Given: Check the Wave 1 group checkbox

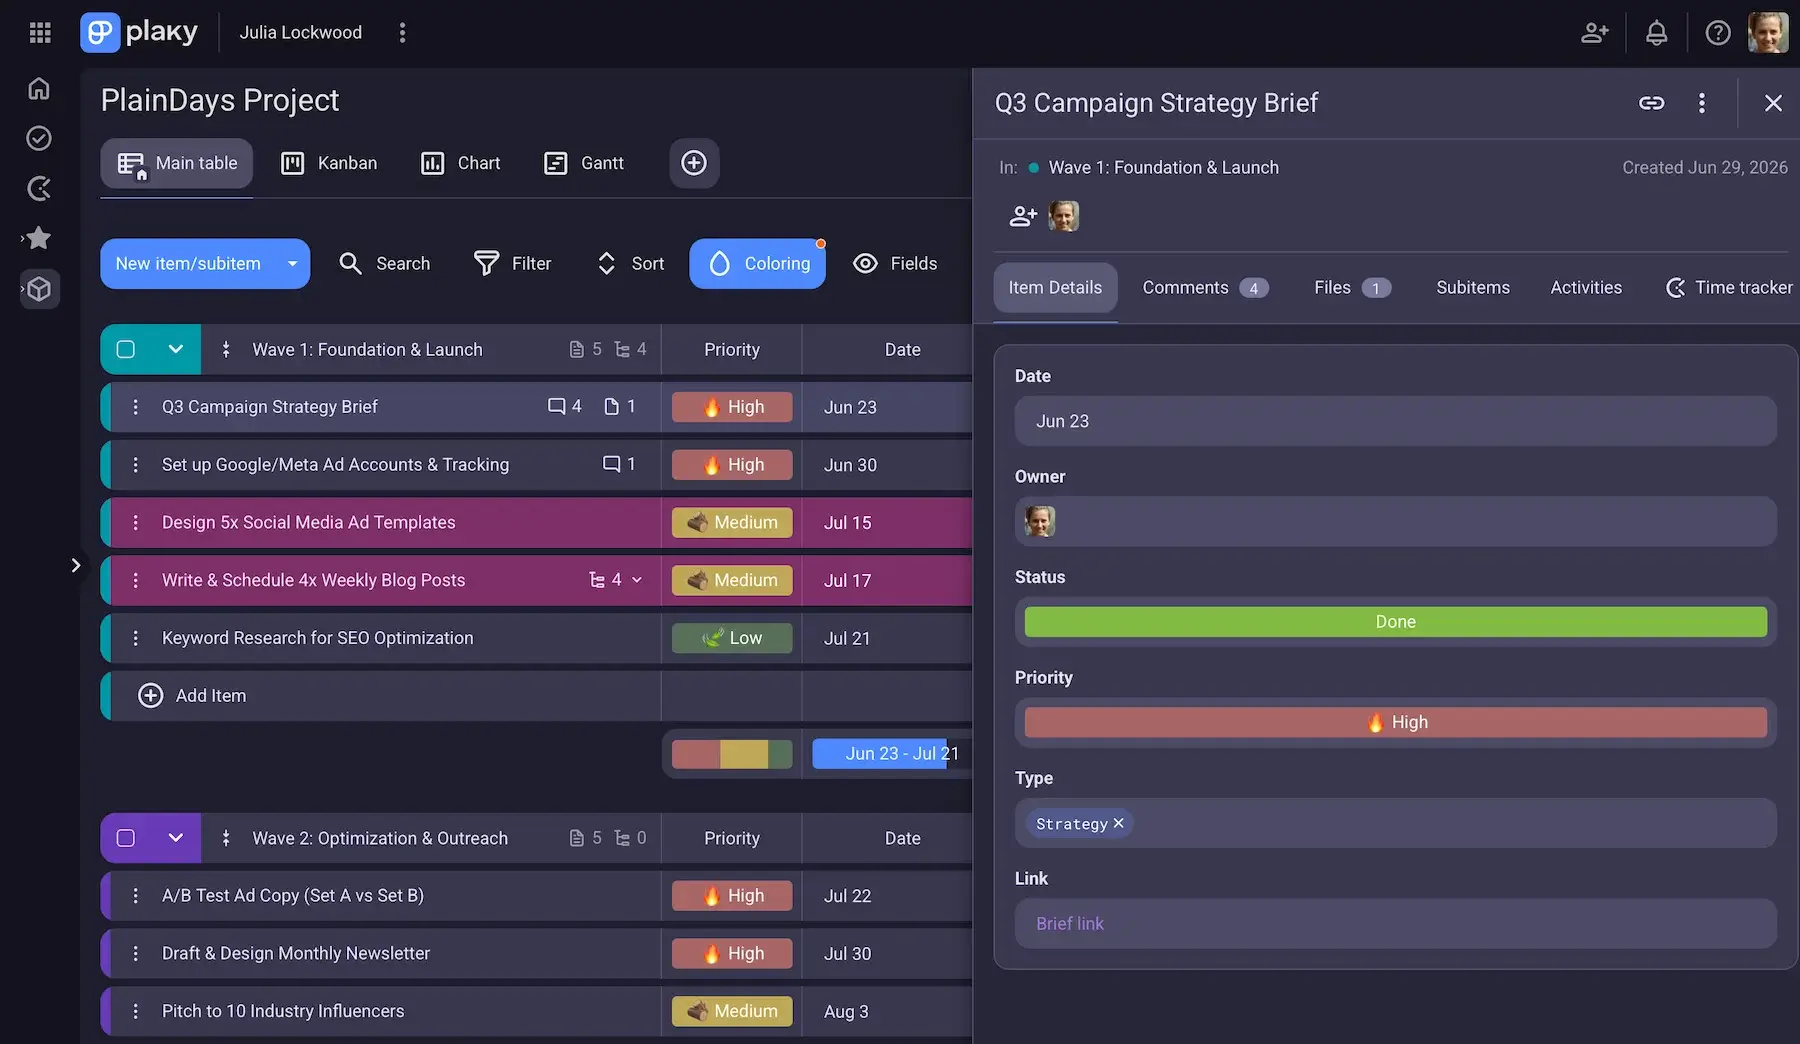Looking at the screenshot, I should [126, 349].
